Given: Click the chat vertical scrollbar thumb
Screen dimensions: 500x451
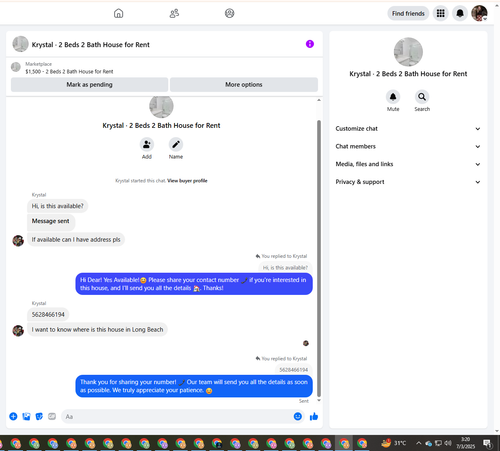Looking at the screenshot, I should (319, 258).
